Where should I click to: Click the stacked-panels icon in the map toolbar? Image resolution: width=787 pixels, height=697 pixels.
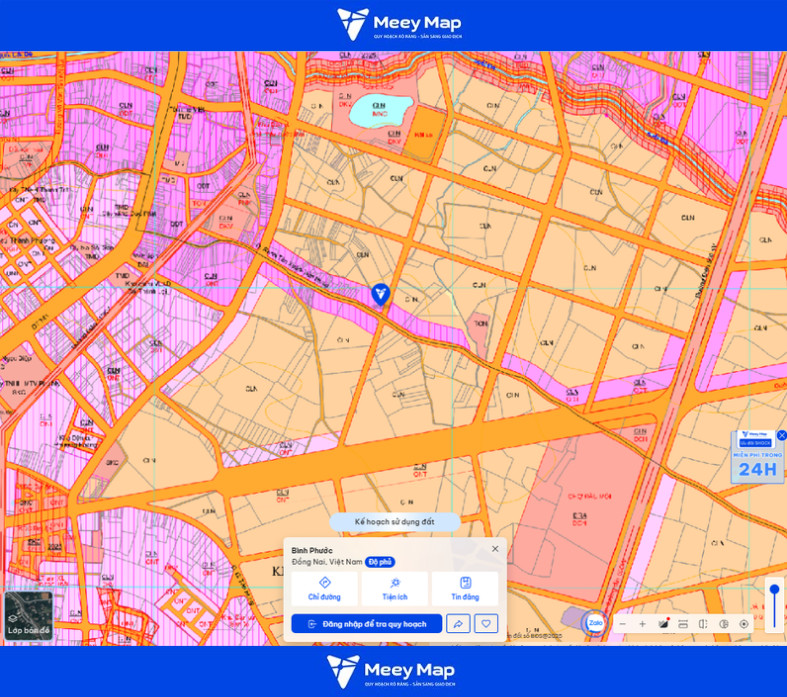point(683,624)
